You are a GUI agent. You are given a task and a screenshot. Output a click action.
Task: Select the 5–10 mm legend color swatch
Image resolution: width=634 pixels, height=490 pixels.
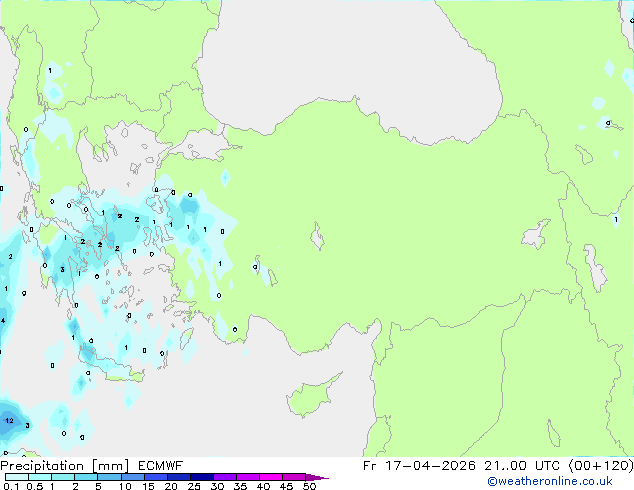click(x=109, y=477)
